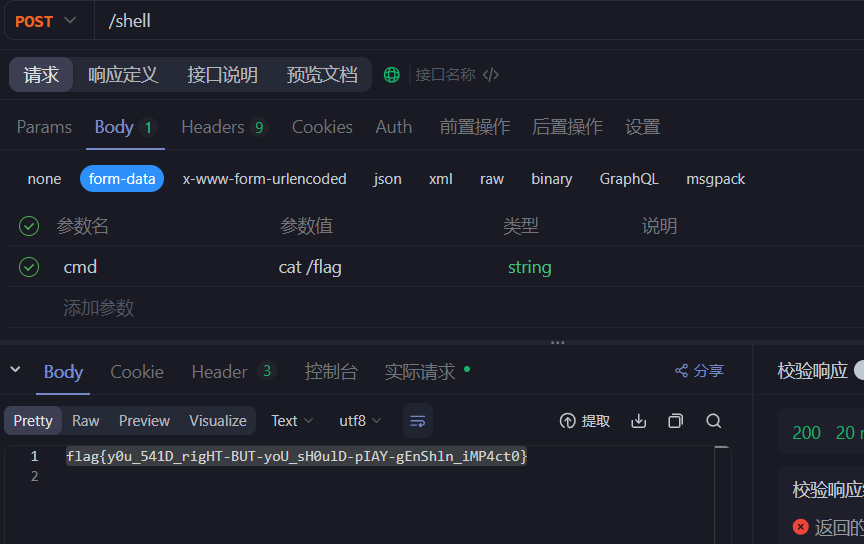Switch to the 请求 tab
864x544 pixels.
(x=41, y=74)
